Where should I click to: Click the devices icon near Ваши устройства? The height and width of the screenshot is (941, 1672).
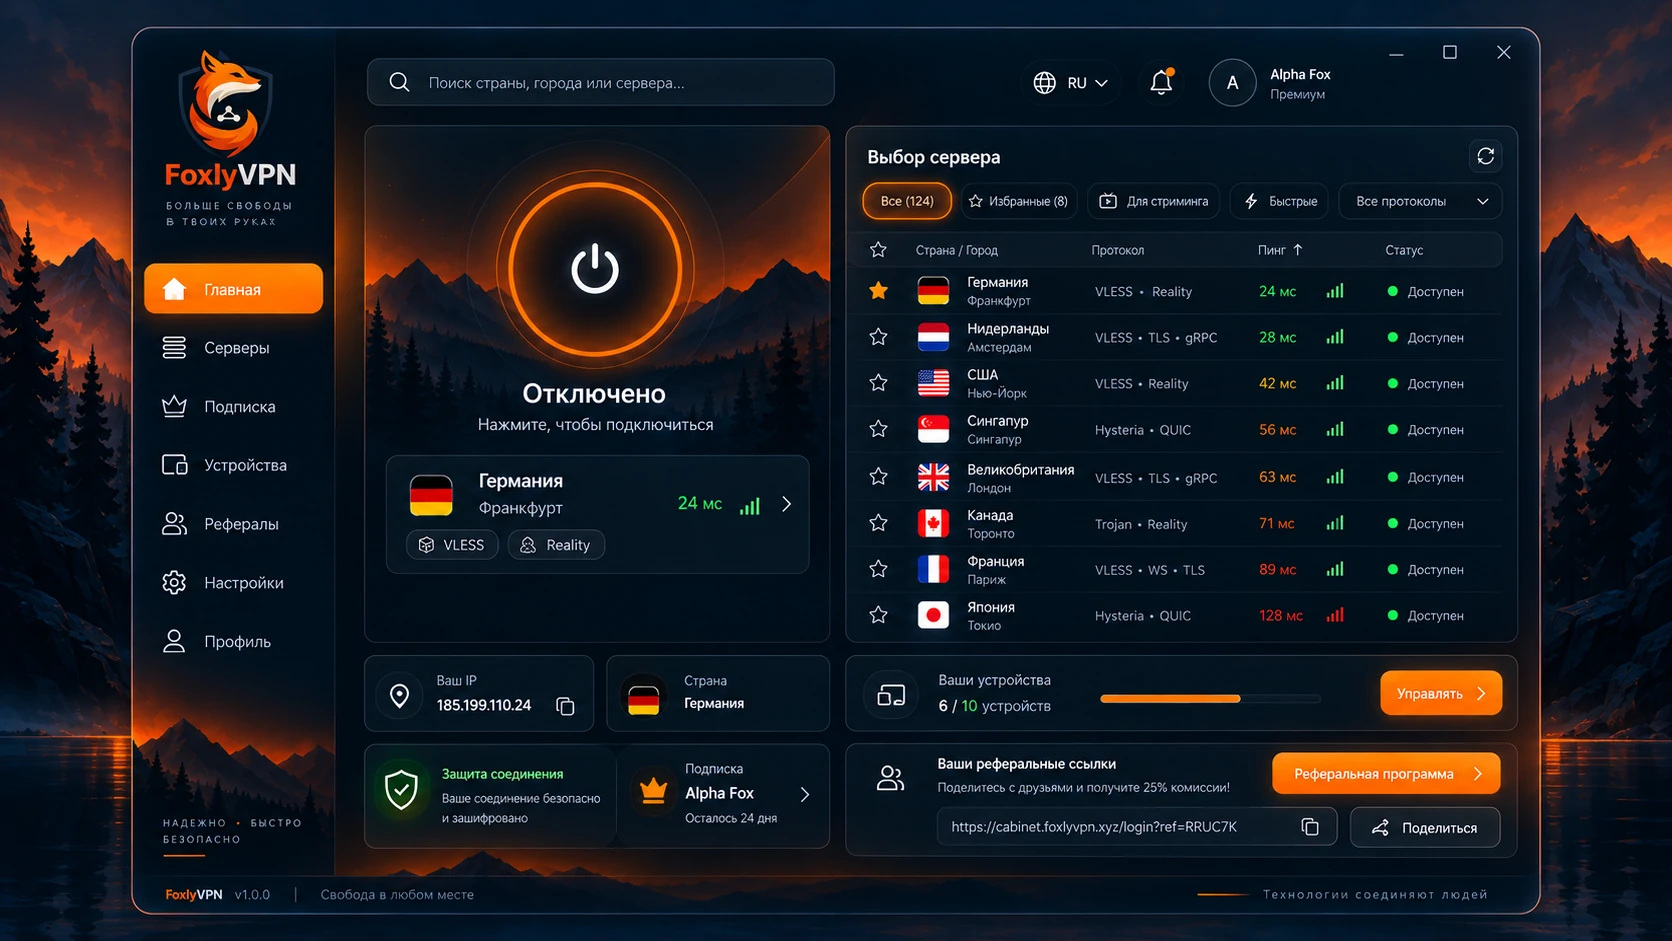891,694
